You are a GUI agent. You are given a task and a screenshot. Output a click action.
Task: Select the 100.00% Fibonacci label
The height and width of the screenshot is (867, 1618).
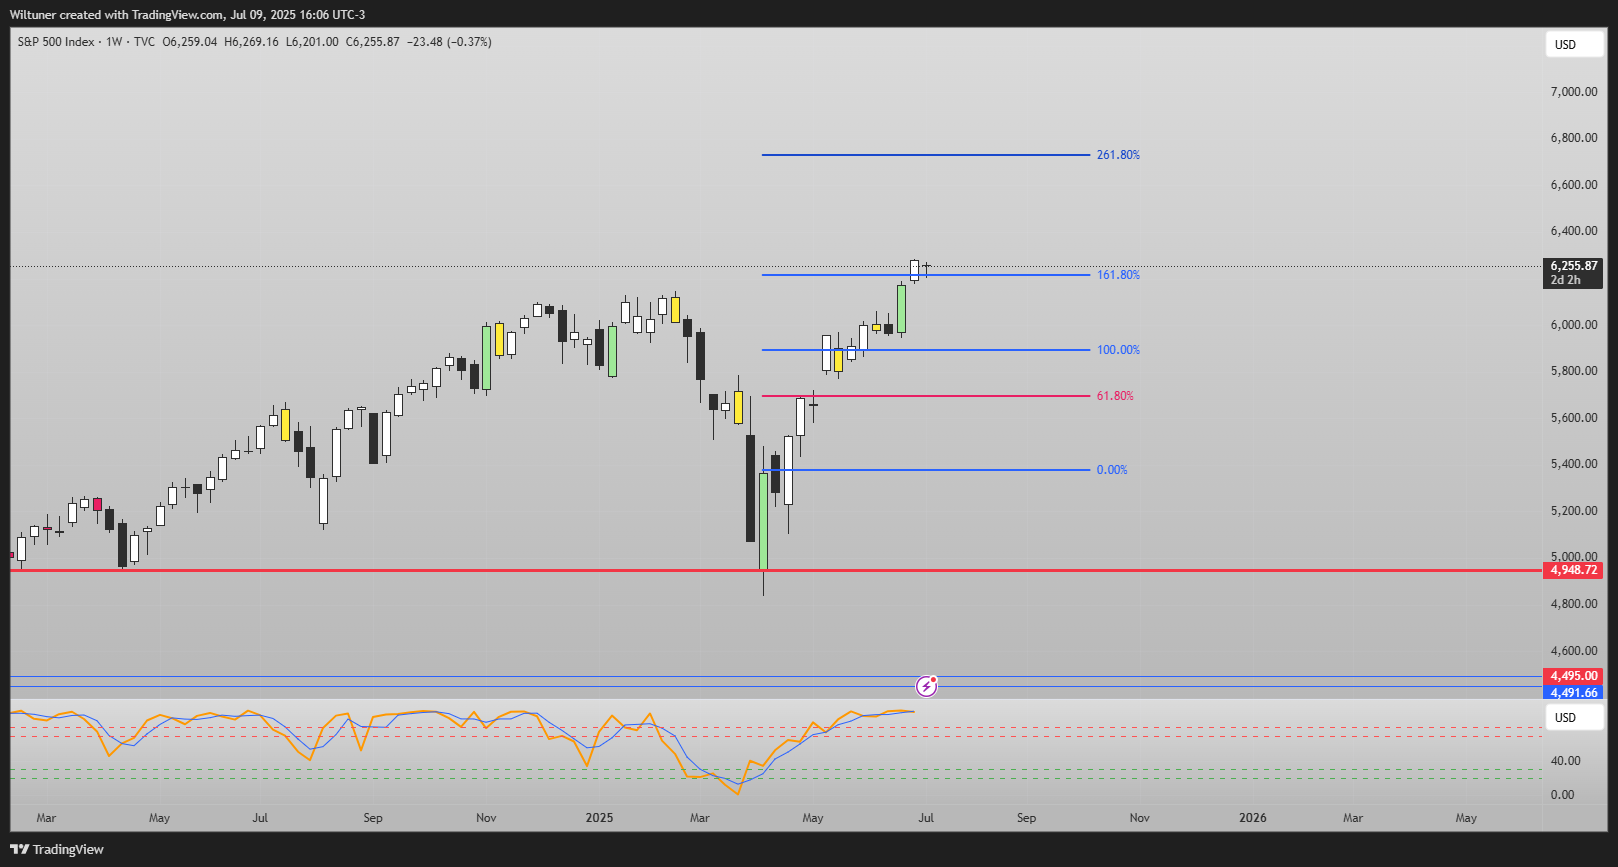1118,350
